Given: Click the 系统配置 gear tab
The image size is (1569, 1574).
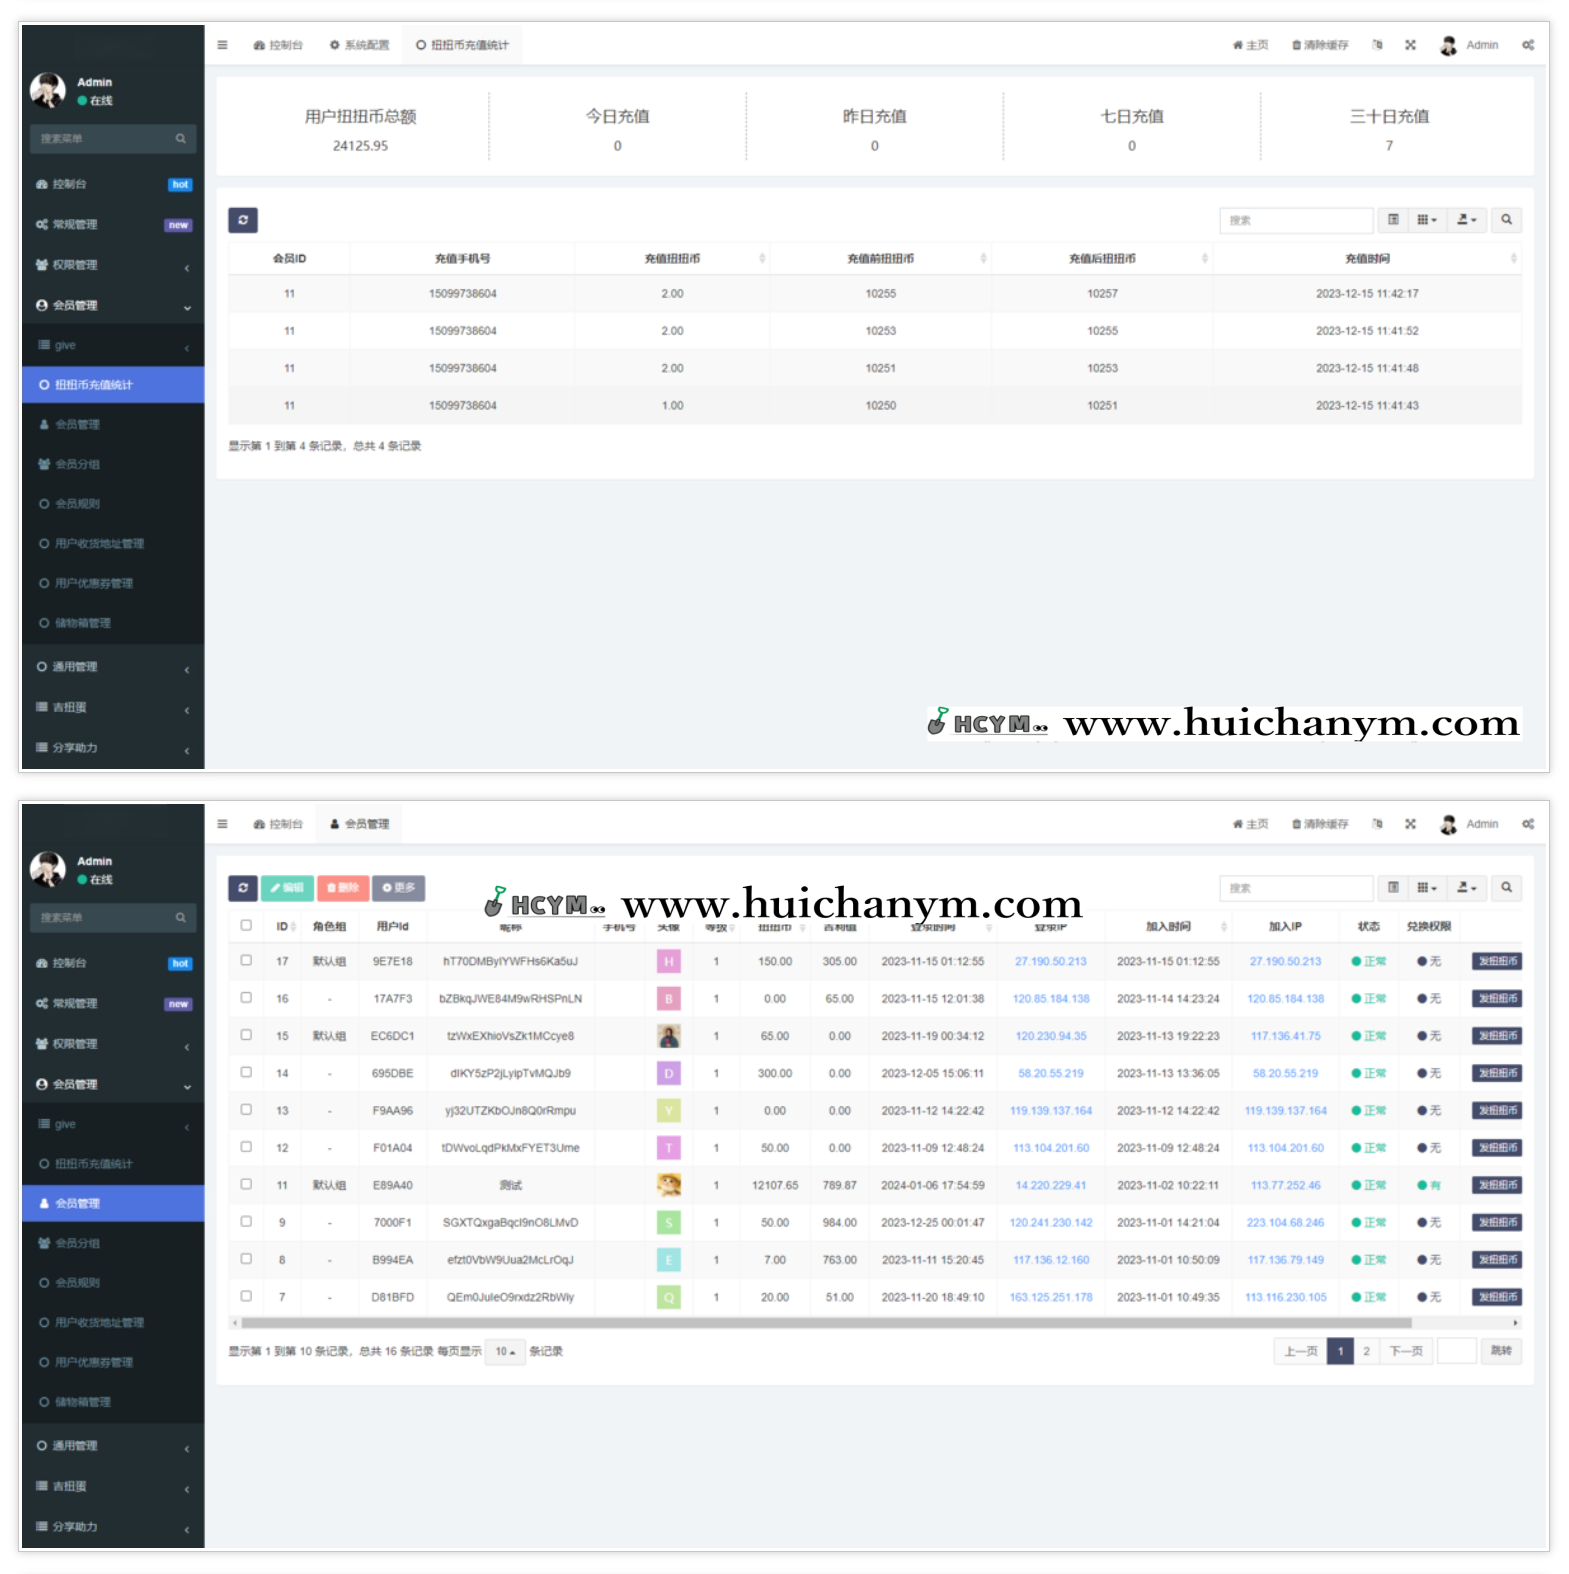Looking at the screenshot, I should 360,45.
